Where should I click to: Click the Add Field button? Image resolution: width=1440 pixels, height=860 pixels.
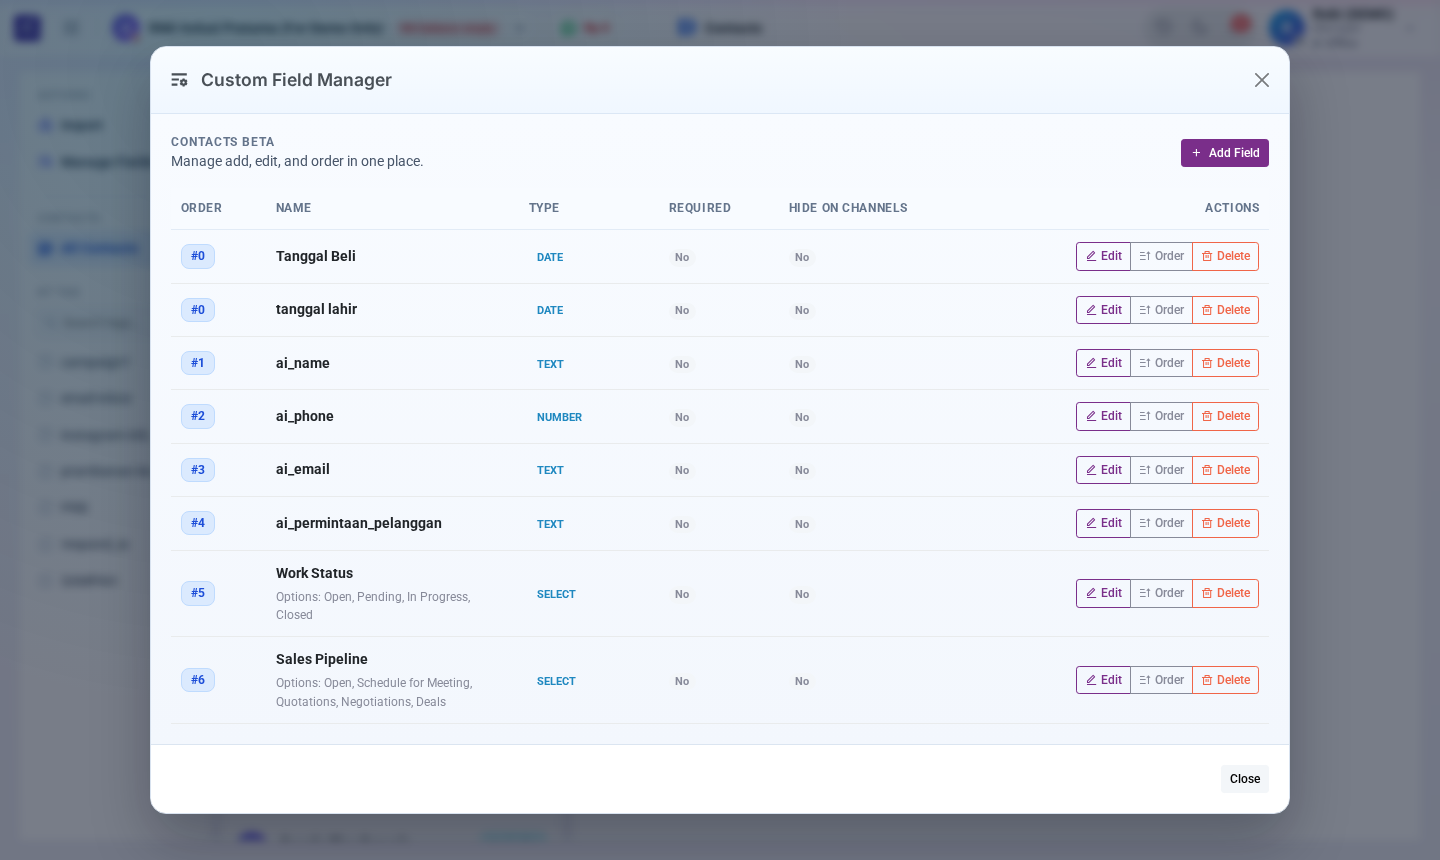pyautogui.click(x=1224, y=153)
